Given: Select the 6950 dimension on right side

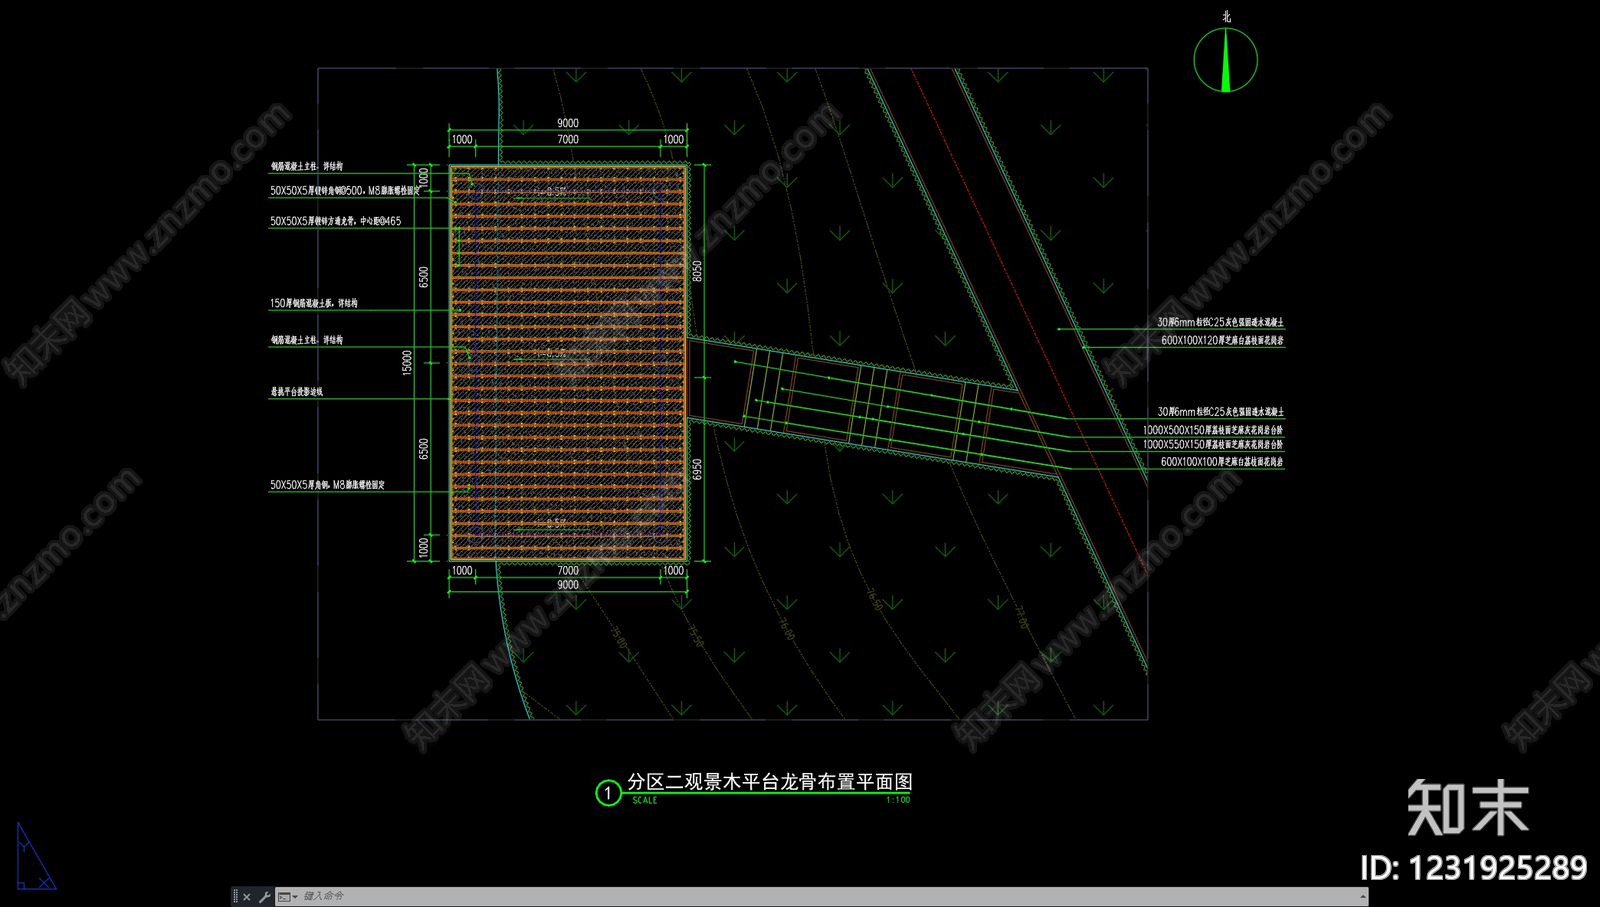Looking at the screenshot, I should point(697,469).
